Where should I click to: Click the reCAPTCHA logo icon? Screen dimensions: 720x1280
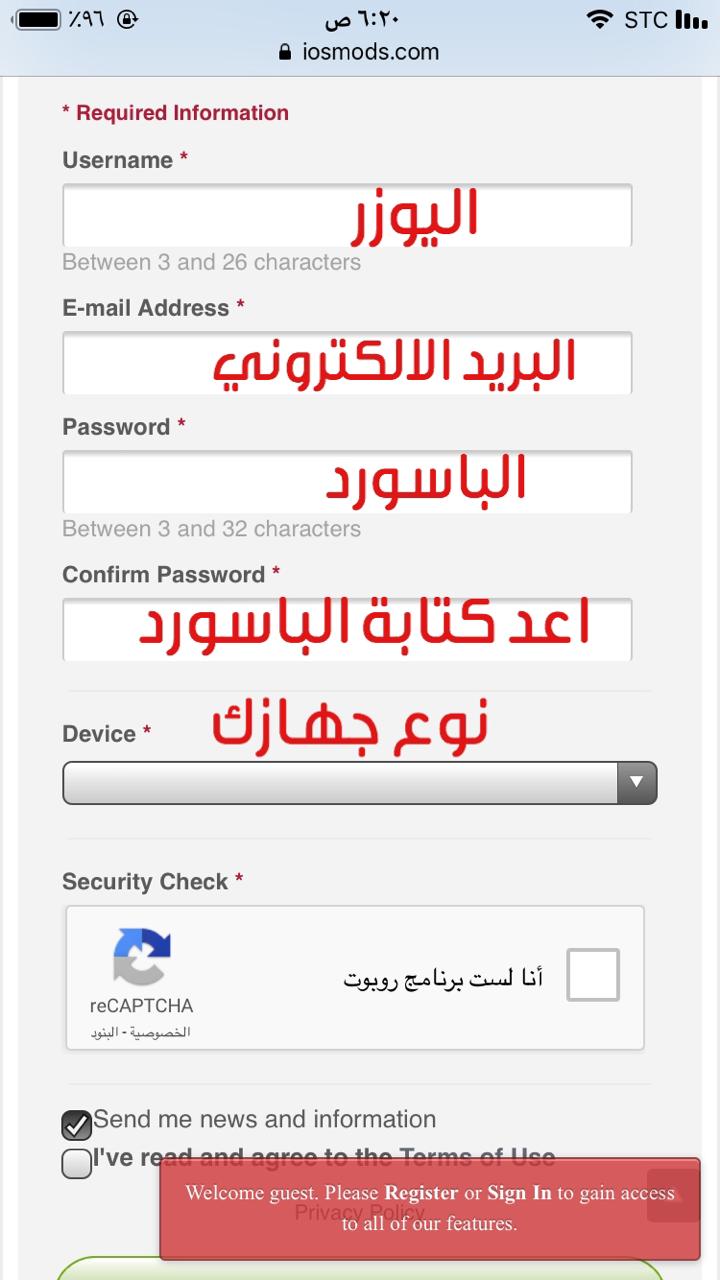tap(142, 957)
